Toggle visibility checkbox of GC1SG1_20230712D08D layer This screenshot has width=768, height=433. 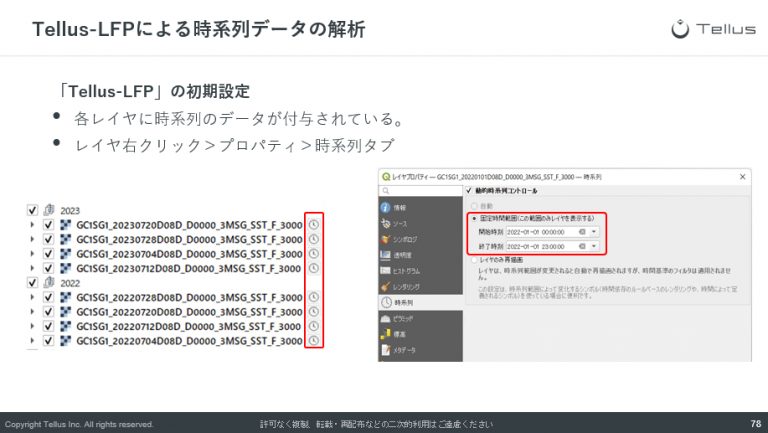(48, 268)
